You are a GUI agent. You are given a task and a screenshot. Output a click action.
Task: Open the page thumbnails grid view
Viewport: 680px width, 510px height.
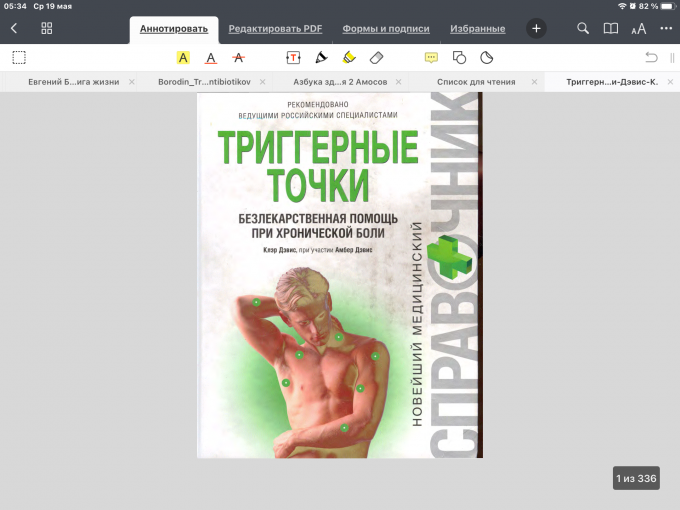click(46, 29)
